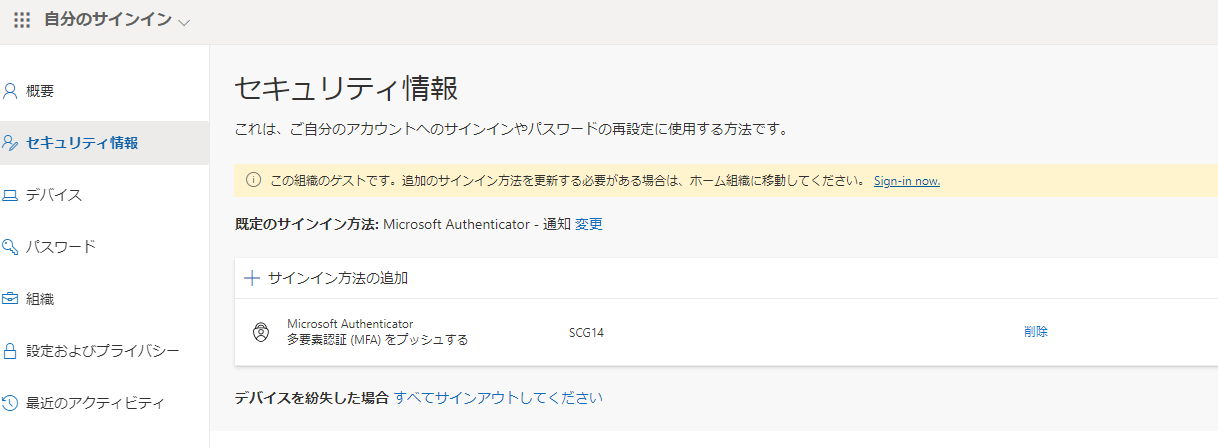Click the Microsoft Authenticator shield icon

click(260, 332)
